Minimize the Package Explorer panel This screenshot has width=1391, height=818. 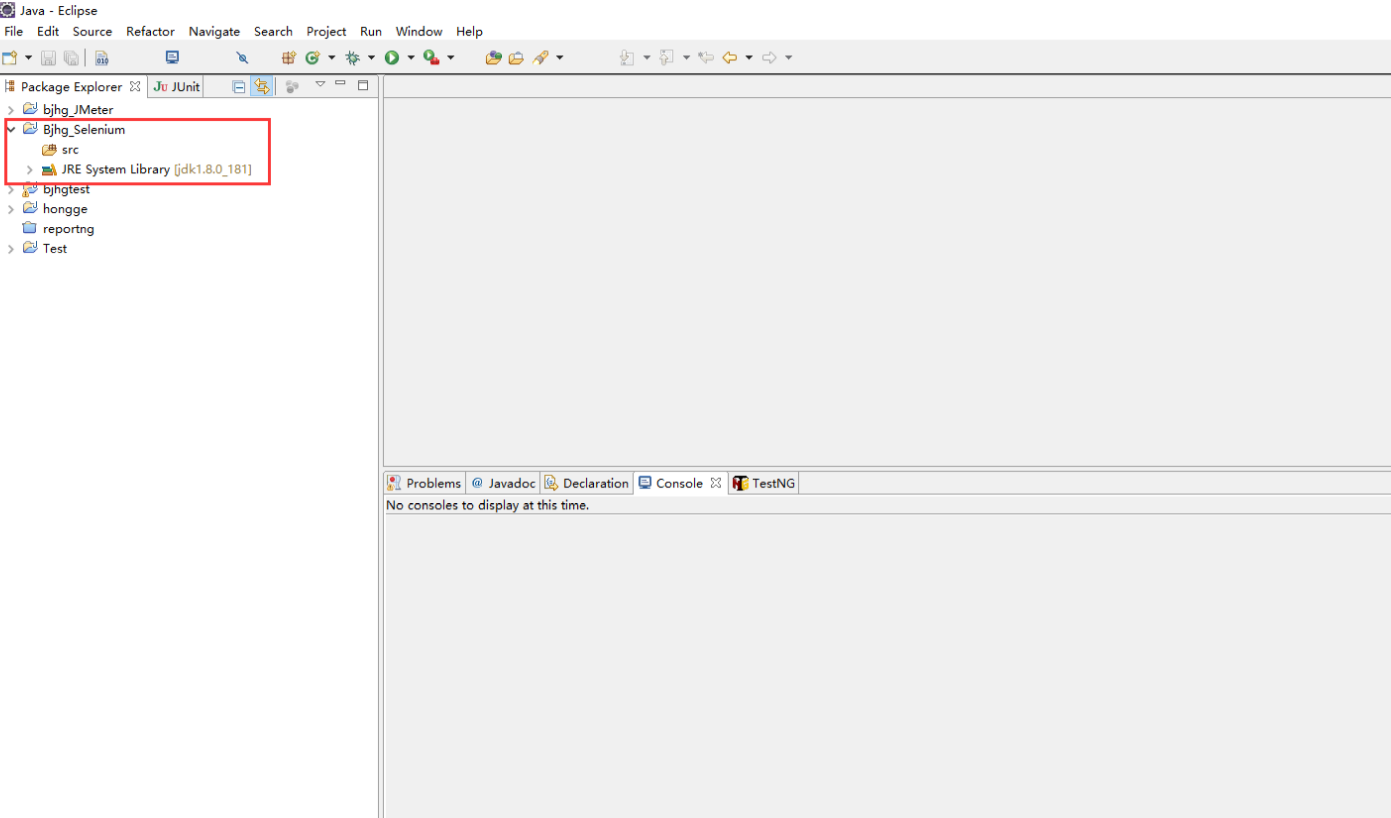pos(340,83)
